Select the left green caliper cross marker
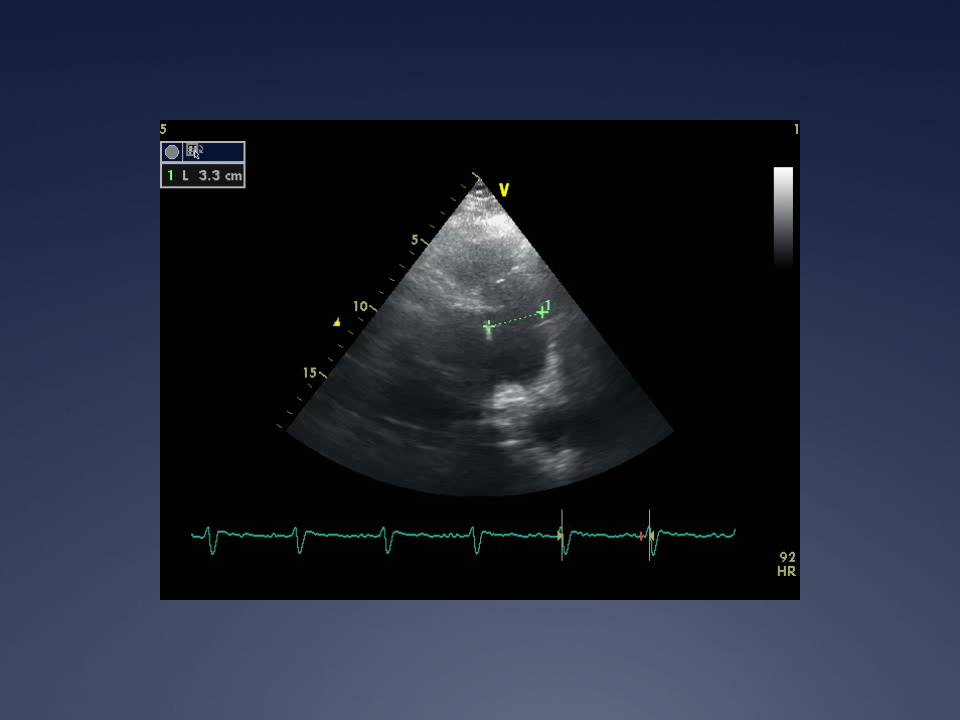The height and width of the screenshot is (720, 960). pyautogui.click(x=489, y=326)
